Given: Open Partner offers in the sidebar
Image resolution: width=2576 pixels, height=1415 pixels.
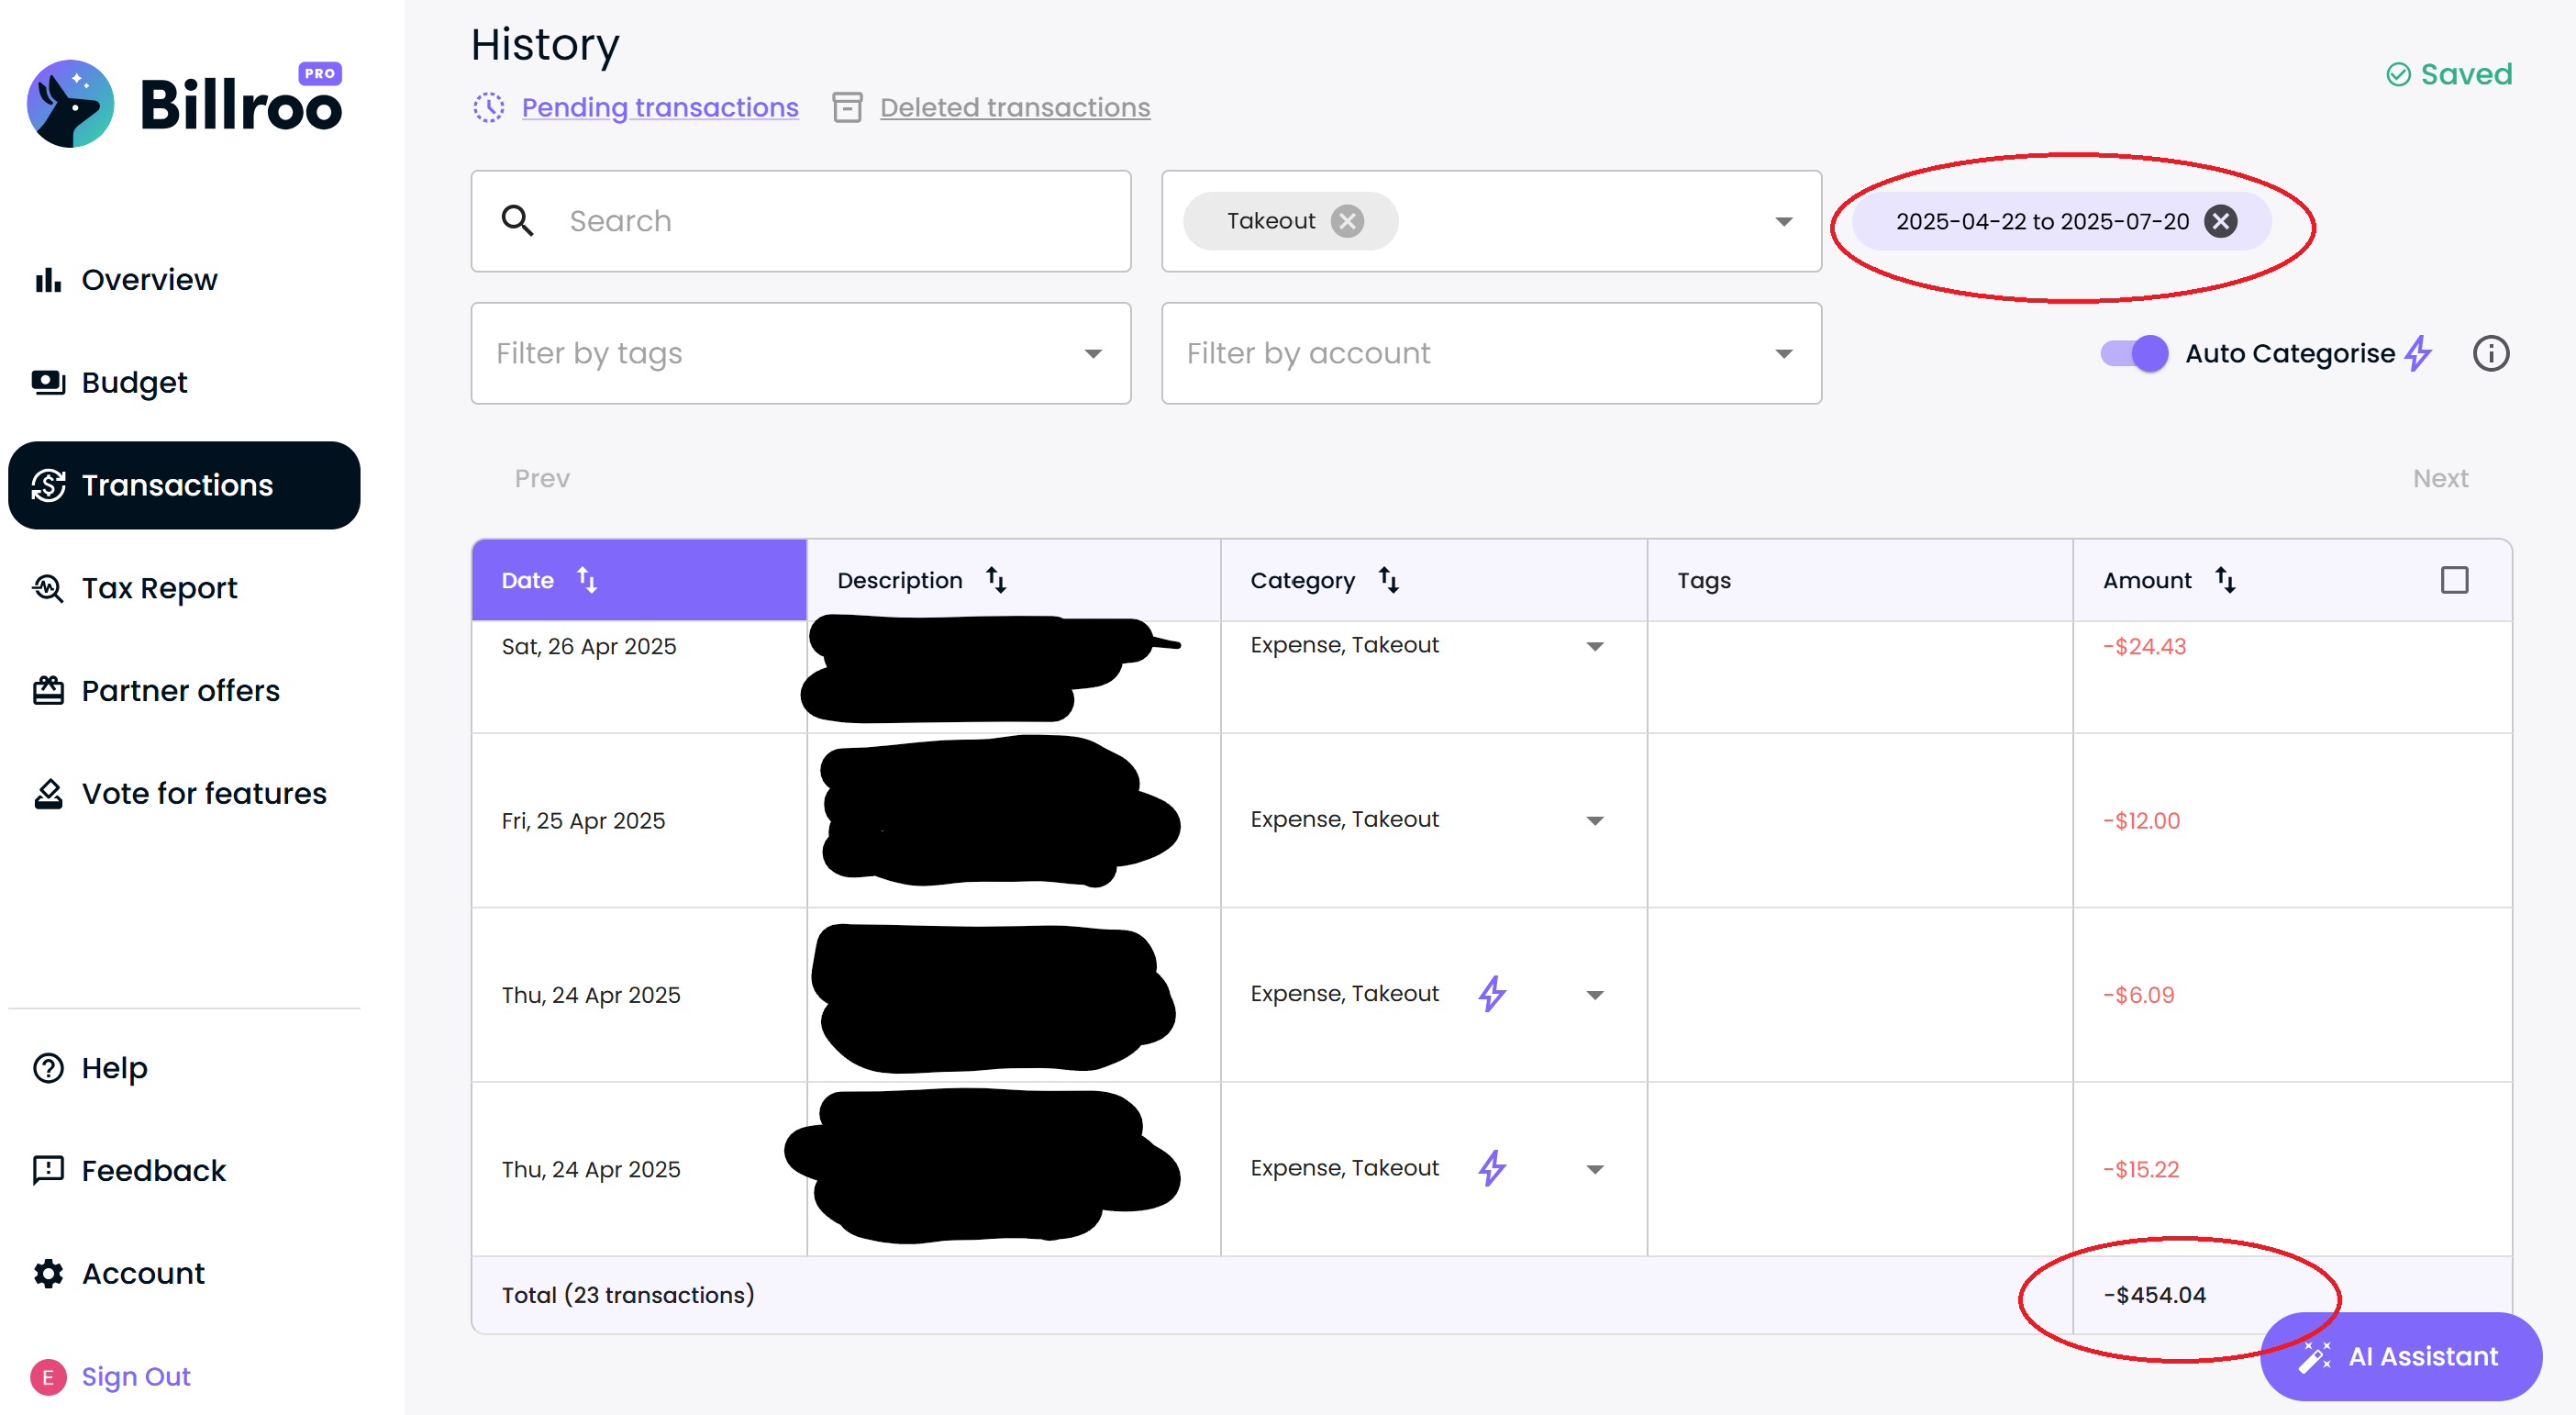Looking at the screenshot, I should coord(184,691).
